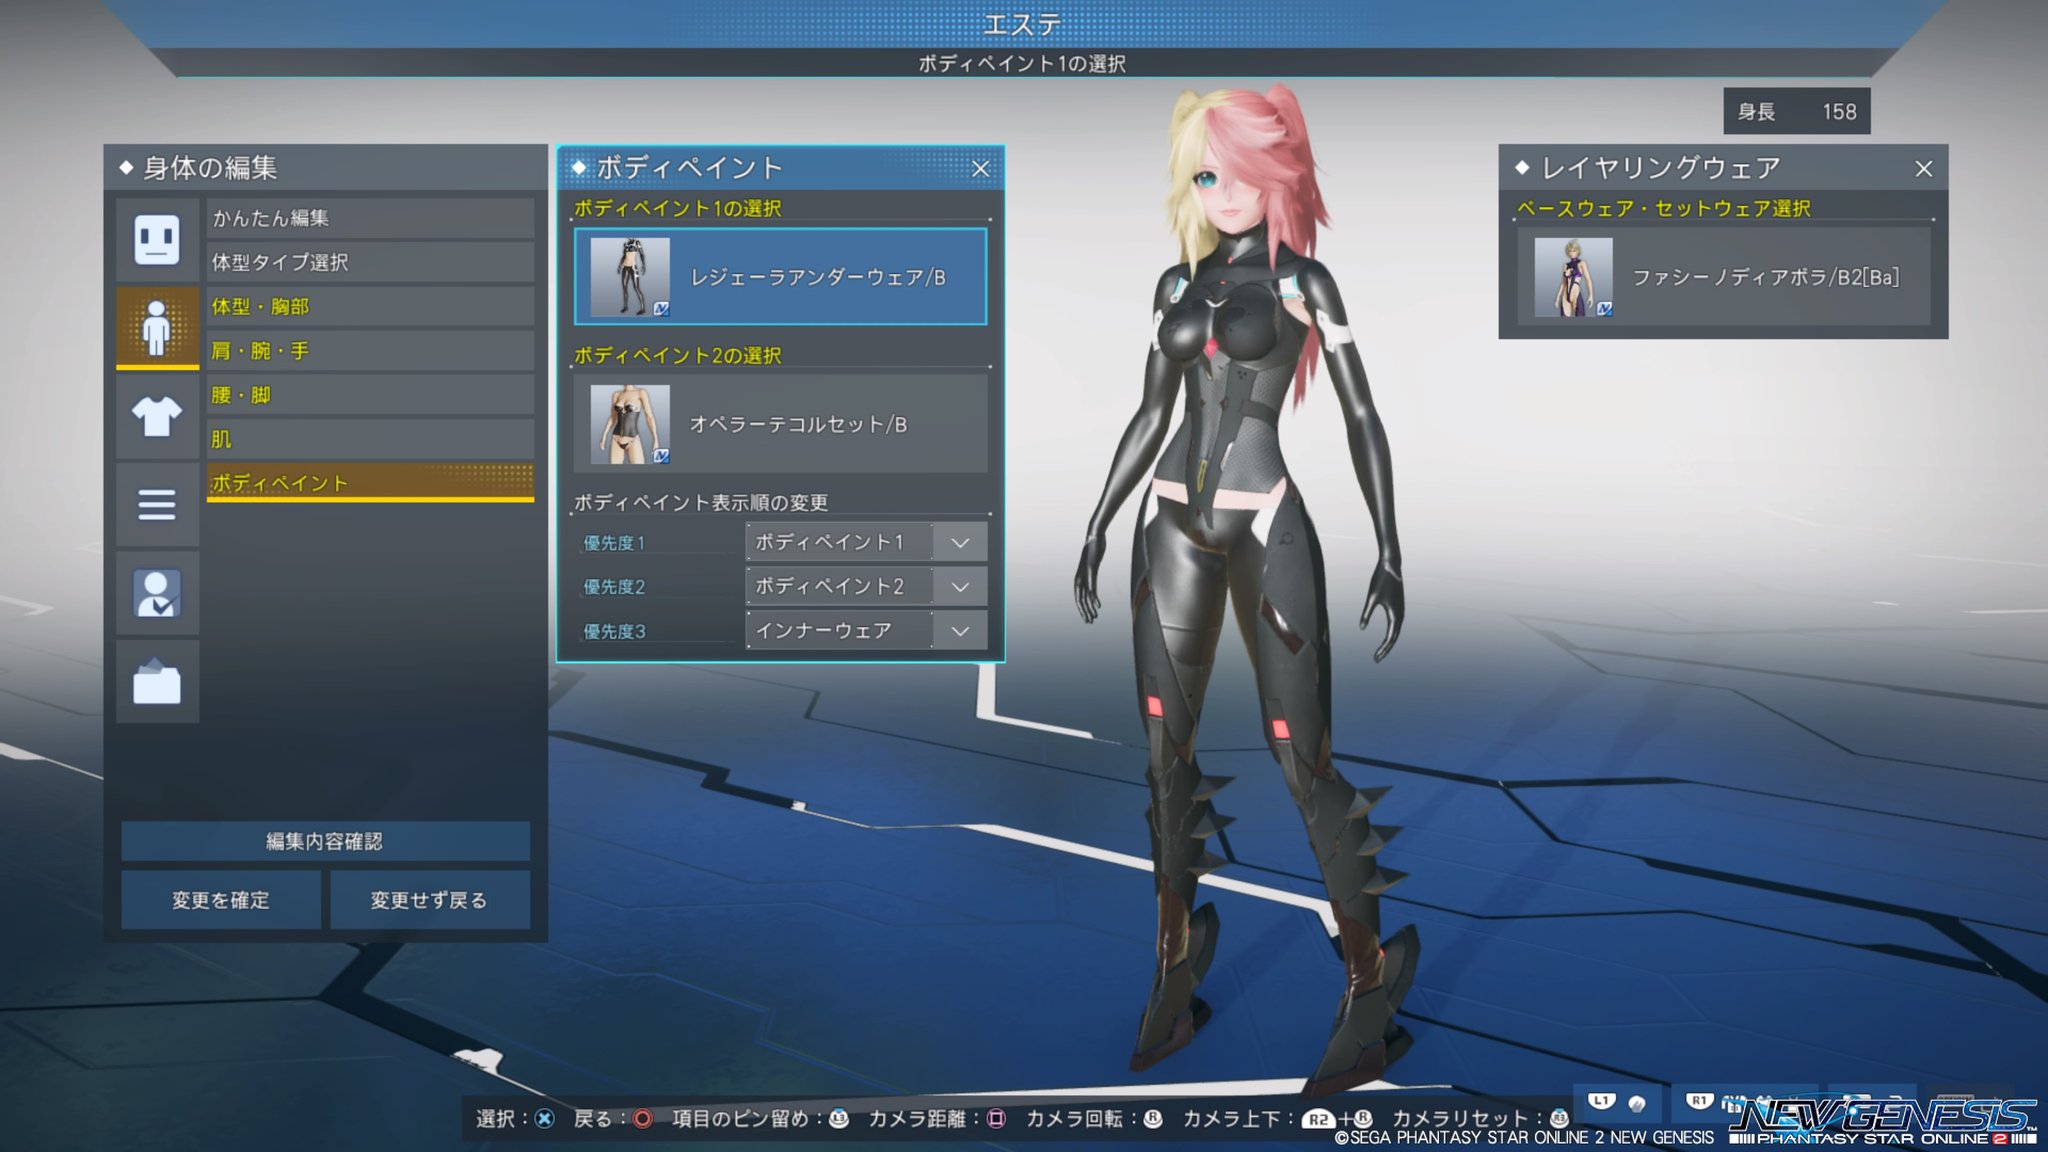Image resolution: width=2048 pixels, height=1152 pixels.
Task: Open the 体型・胸部 menu item
Action: (370, 306)
